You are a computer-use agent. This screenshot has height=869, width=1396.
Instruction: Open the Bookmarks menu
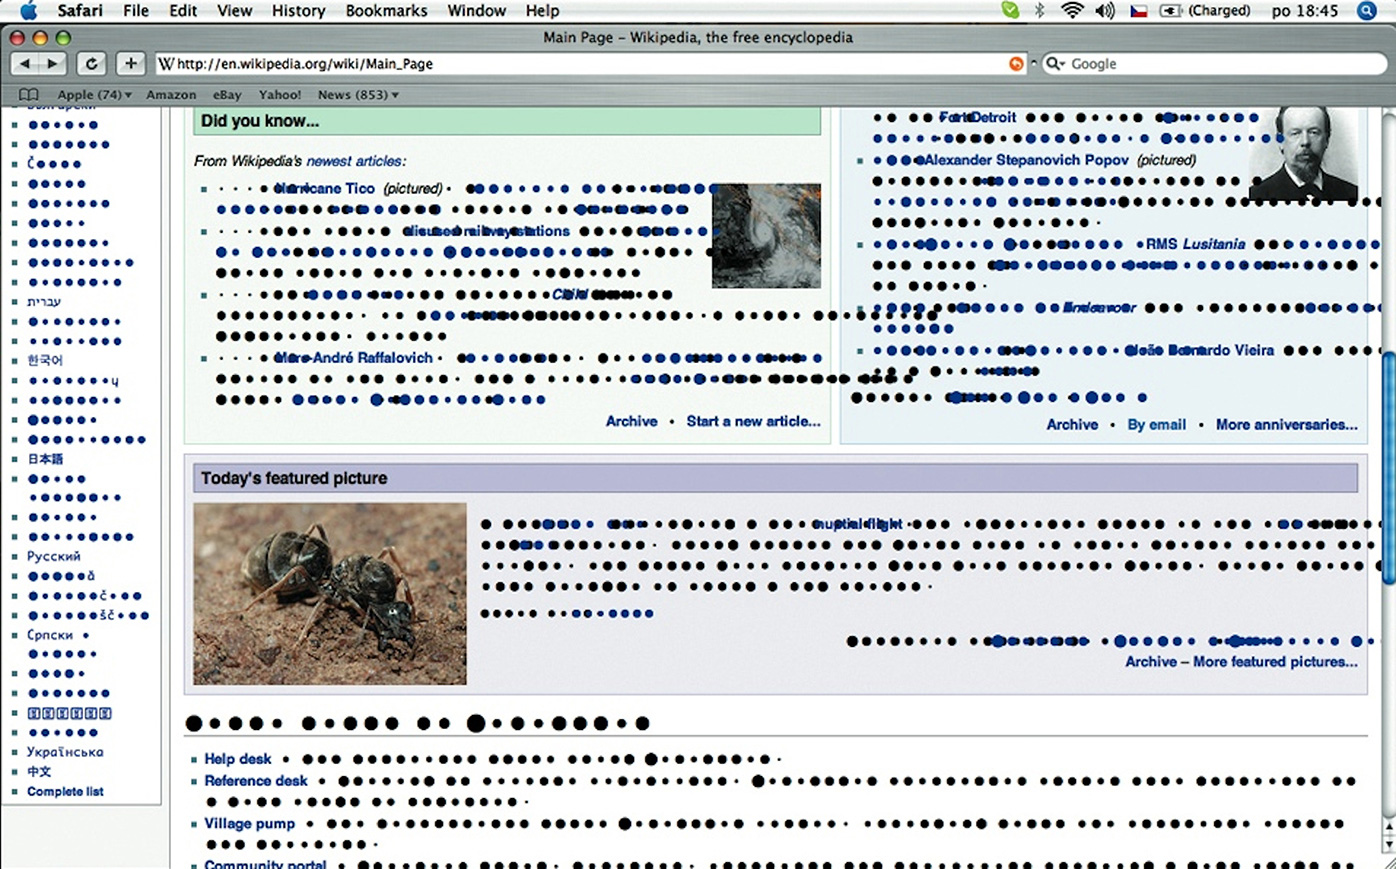coord(386,11)
